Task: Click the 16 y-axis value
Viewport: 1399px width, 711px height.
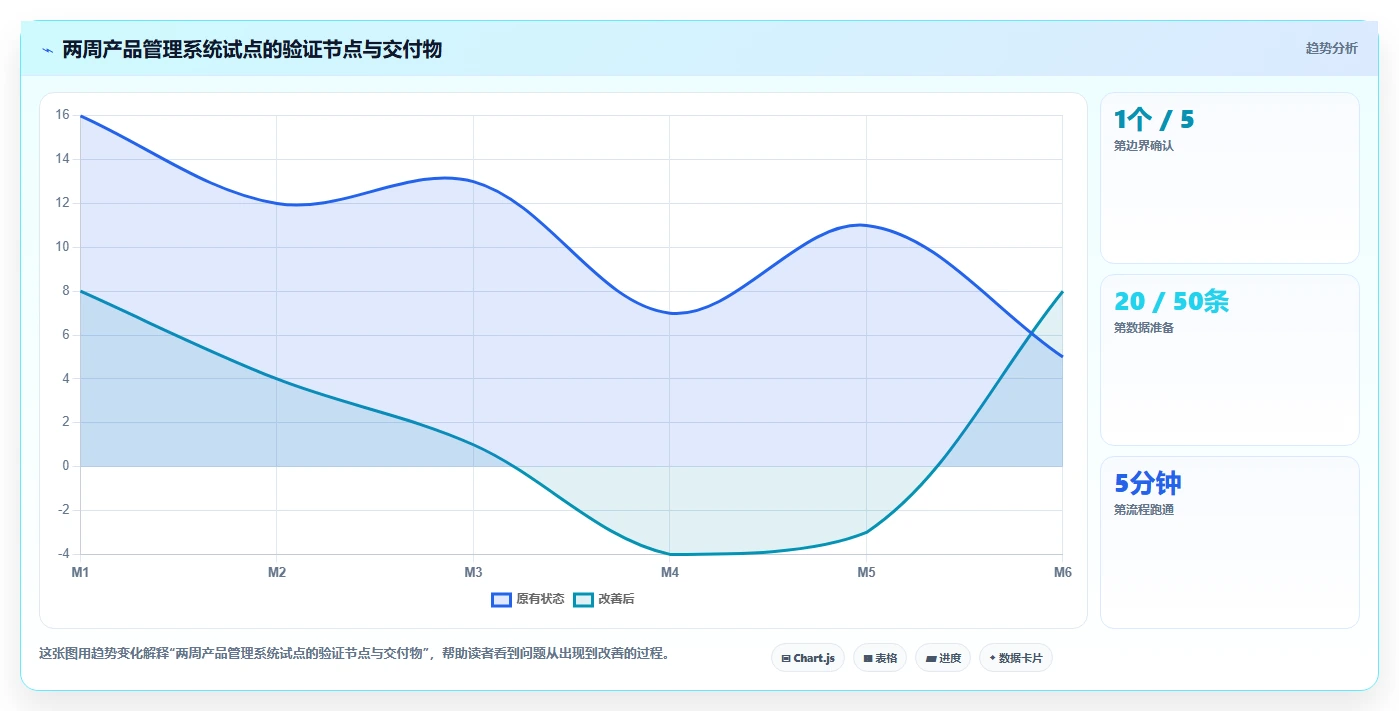Action: pos(62,115)
